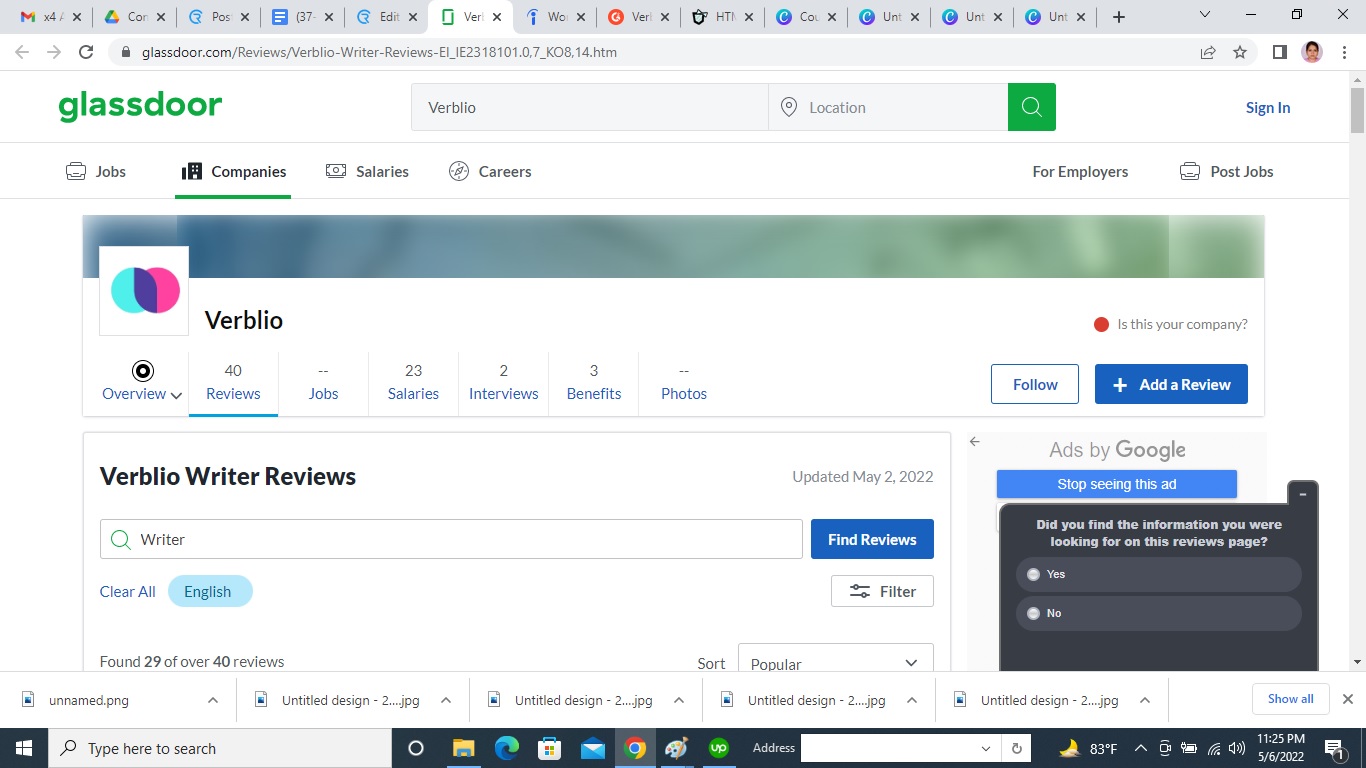Reload the page with refresh icon

tap(86, 52)
